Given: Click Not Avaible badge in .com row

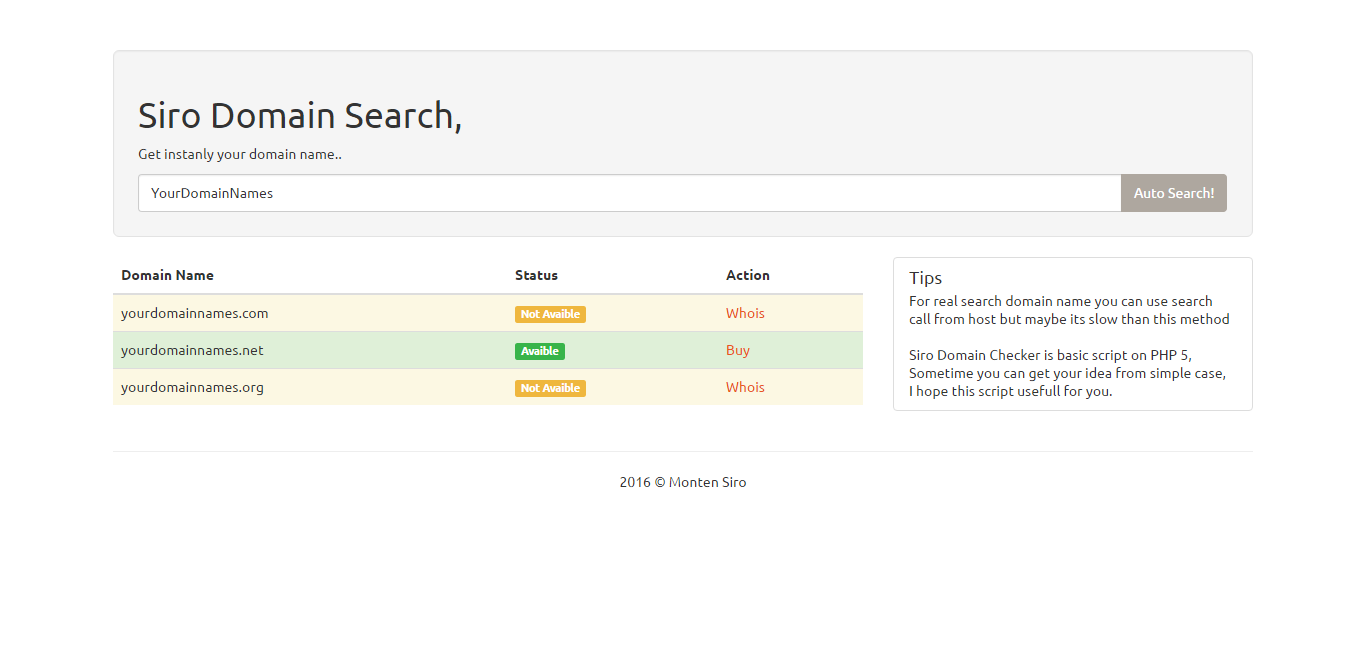Looking at the screenshot, I should tap(550, 314).
